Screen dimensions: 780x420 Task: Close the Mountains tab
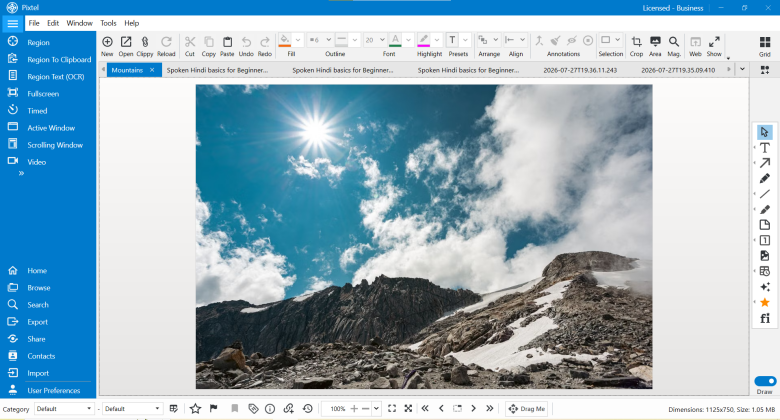coord(152,70)
